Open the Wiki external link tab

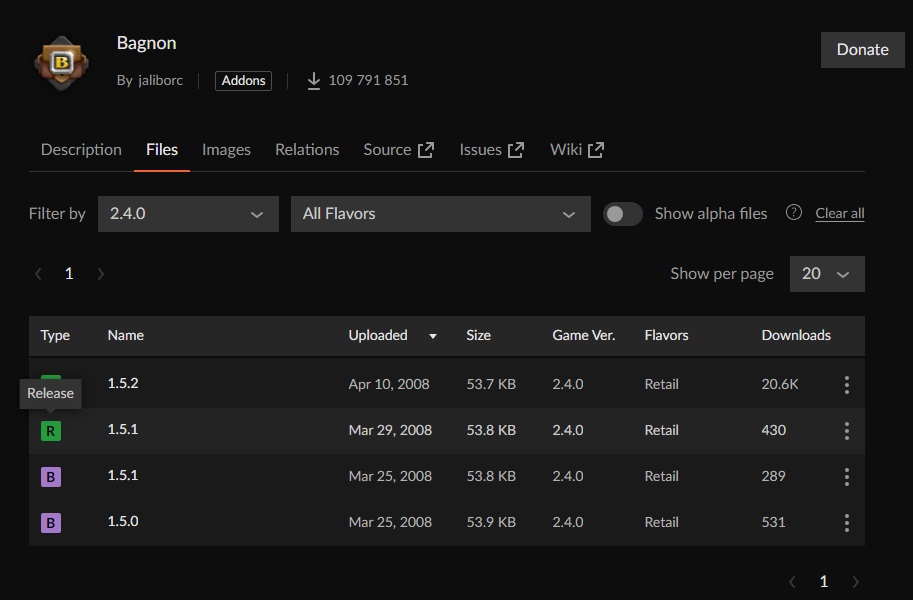tap(577, 150)
